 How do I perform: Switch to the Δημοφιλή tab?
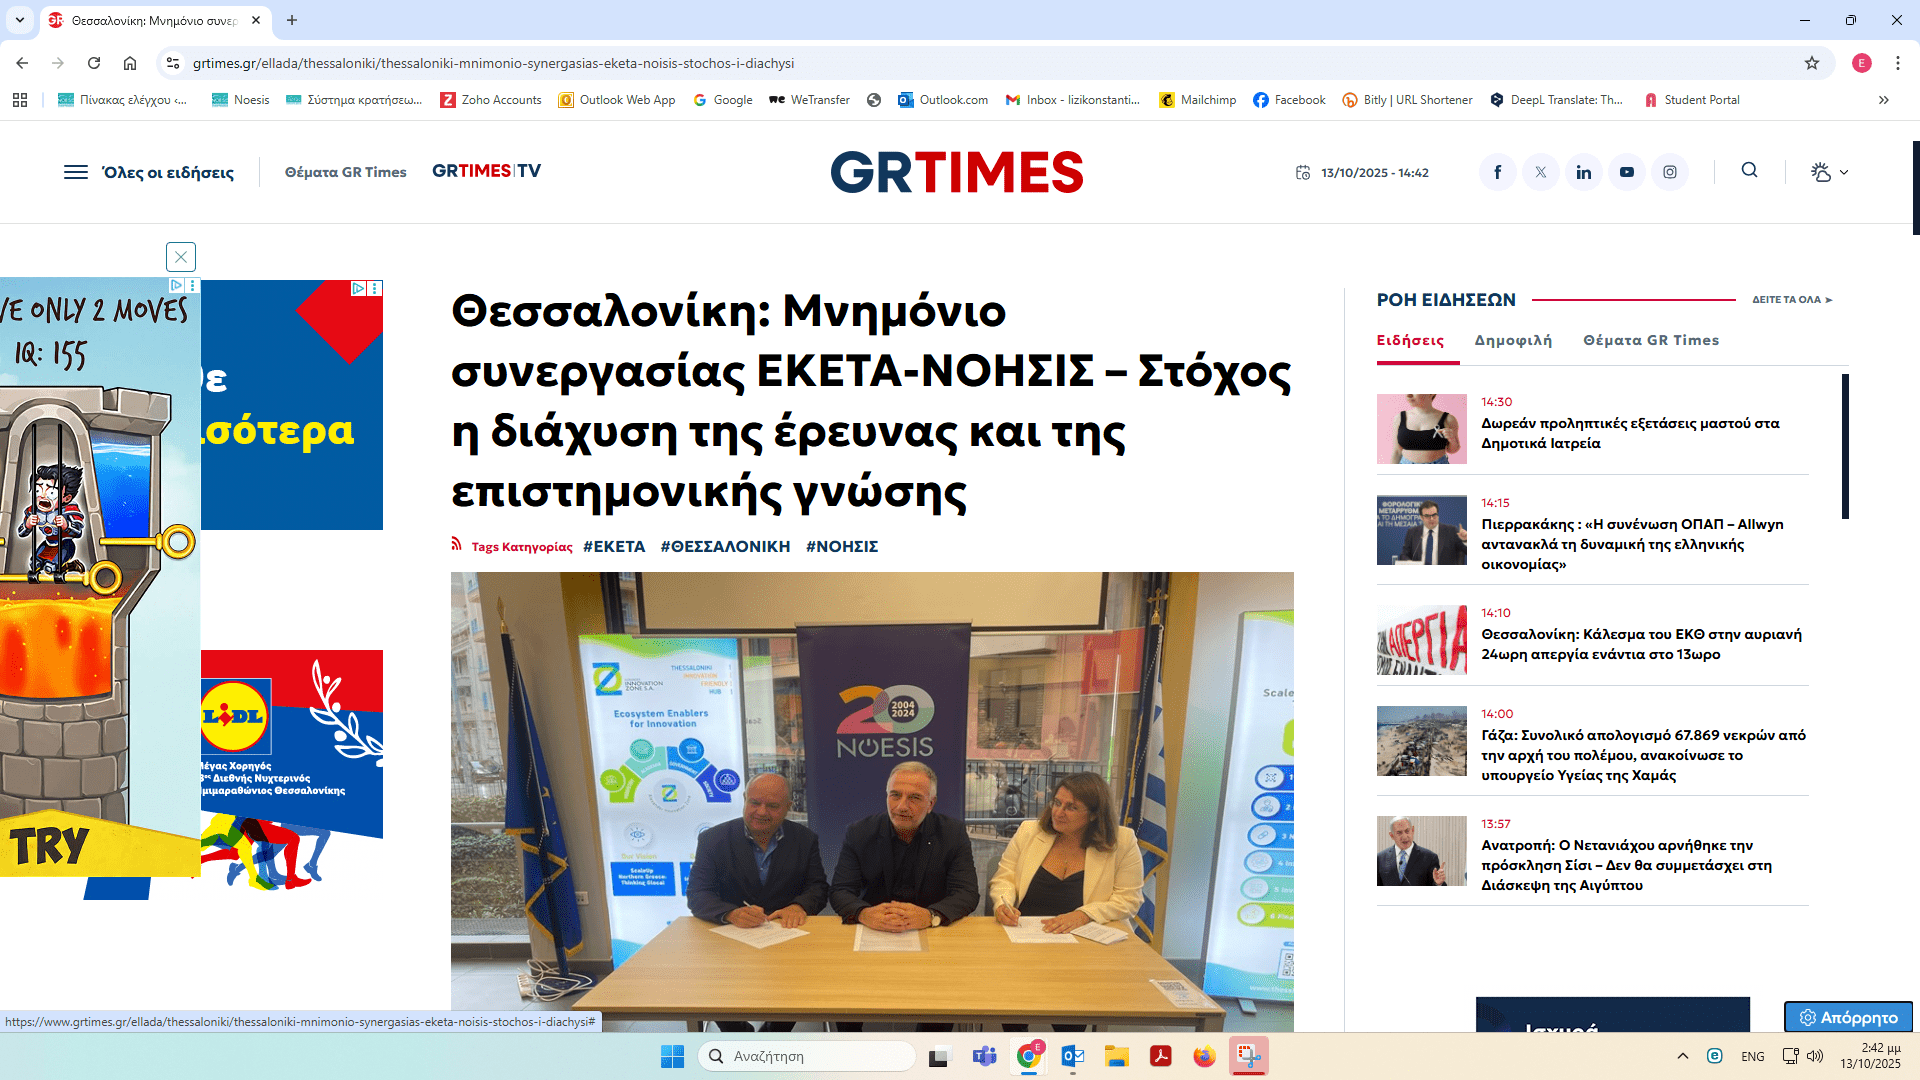pos(1513,340)
